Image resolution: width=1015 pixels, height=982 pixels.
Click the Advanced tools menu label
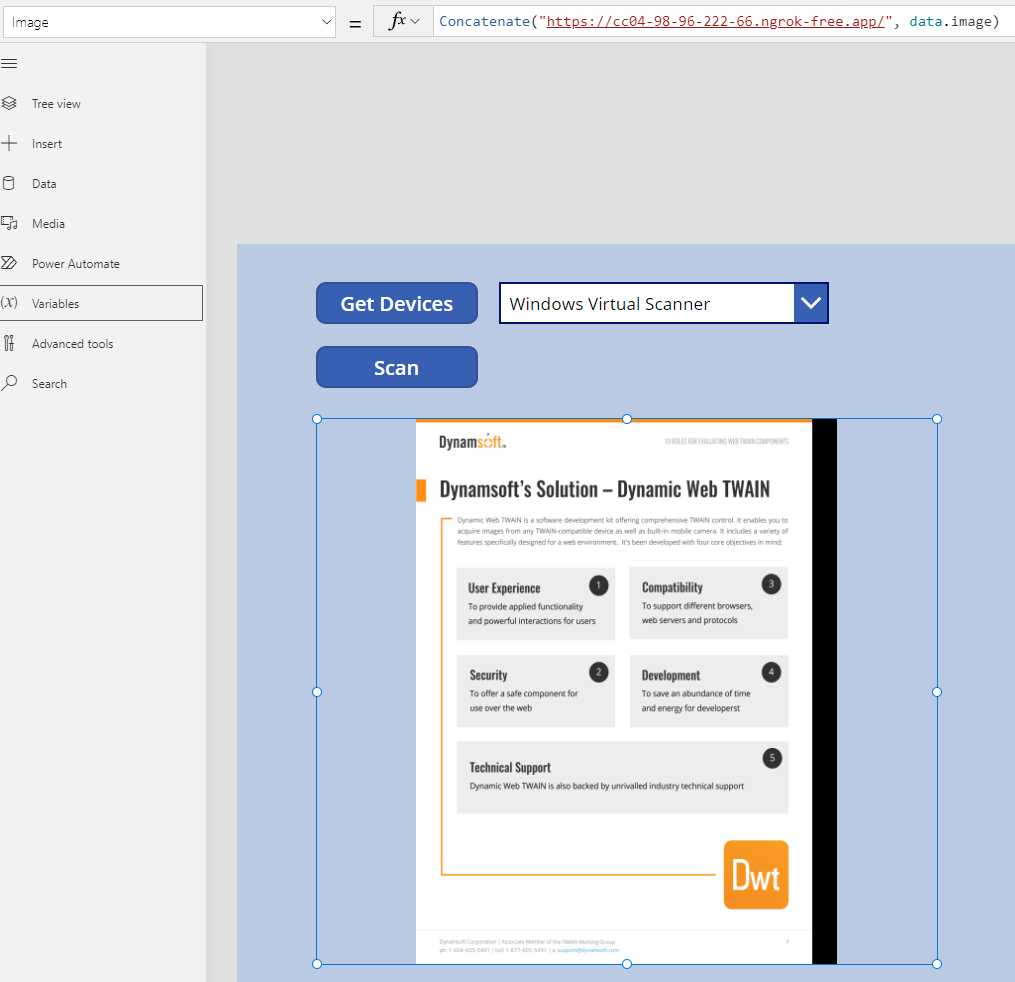(x=72, y=344)
